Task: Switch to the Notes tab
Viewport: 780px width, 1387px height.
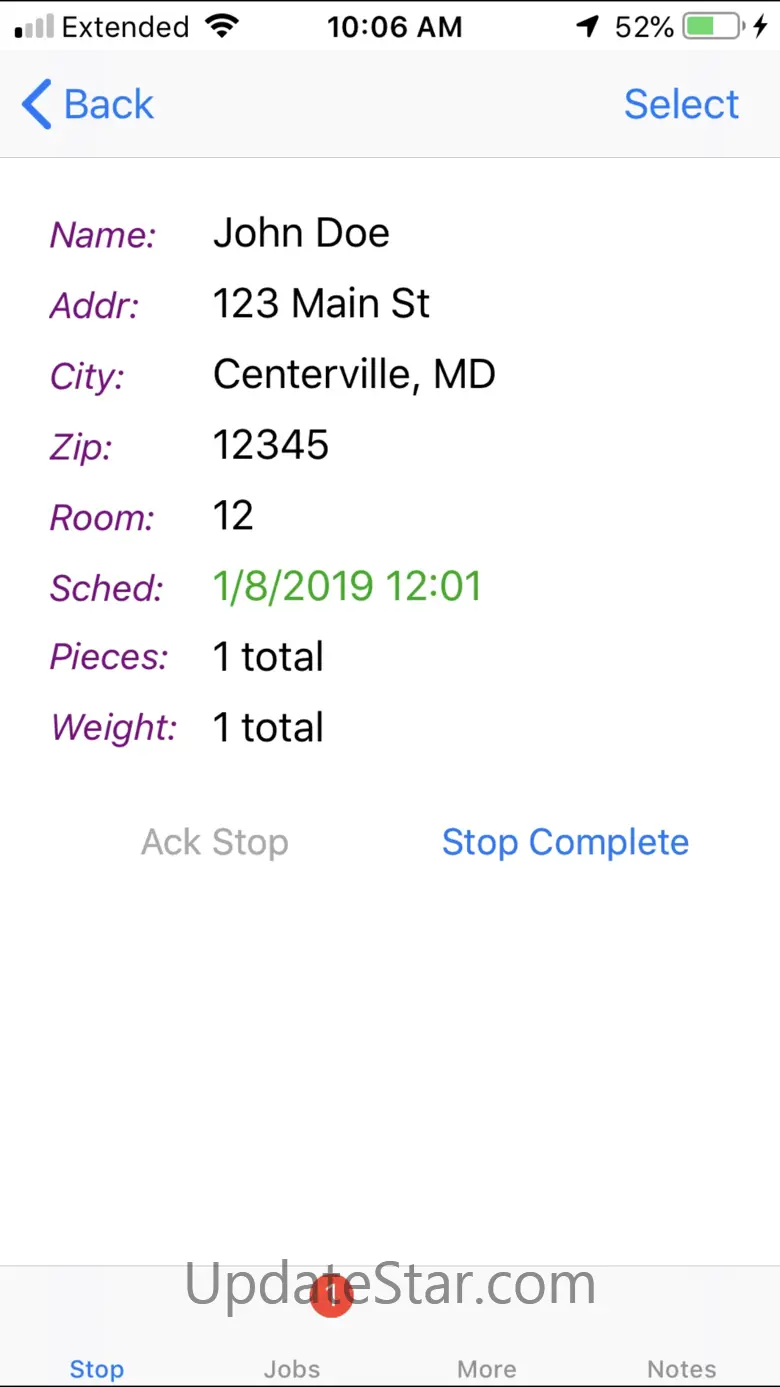Action: click(x=682, y=1368)
